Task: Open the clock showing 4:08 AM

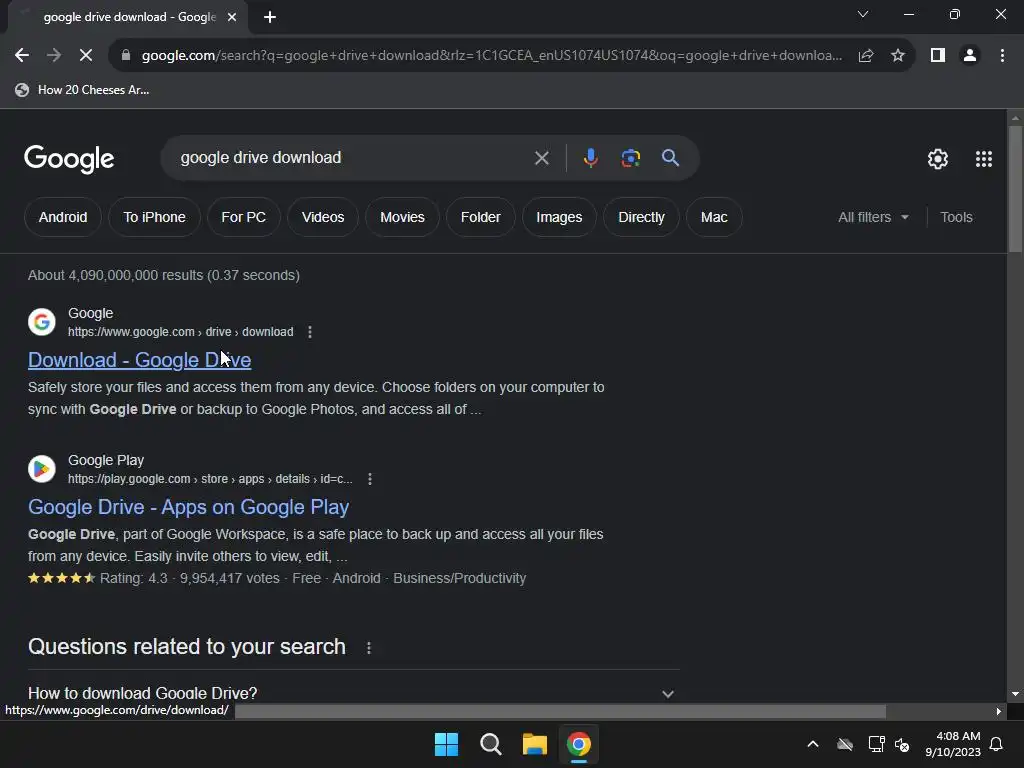Action: point(953,744)
